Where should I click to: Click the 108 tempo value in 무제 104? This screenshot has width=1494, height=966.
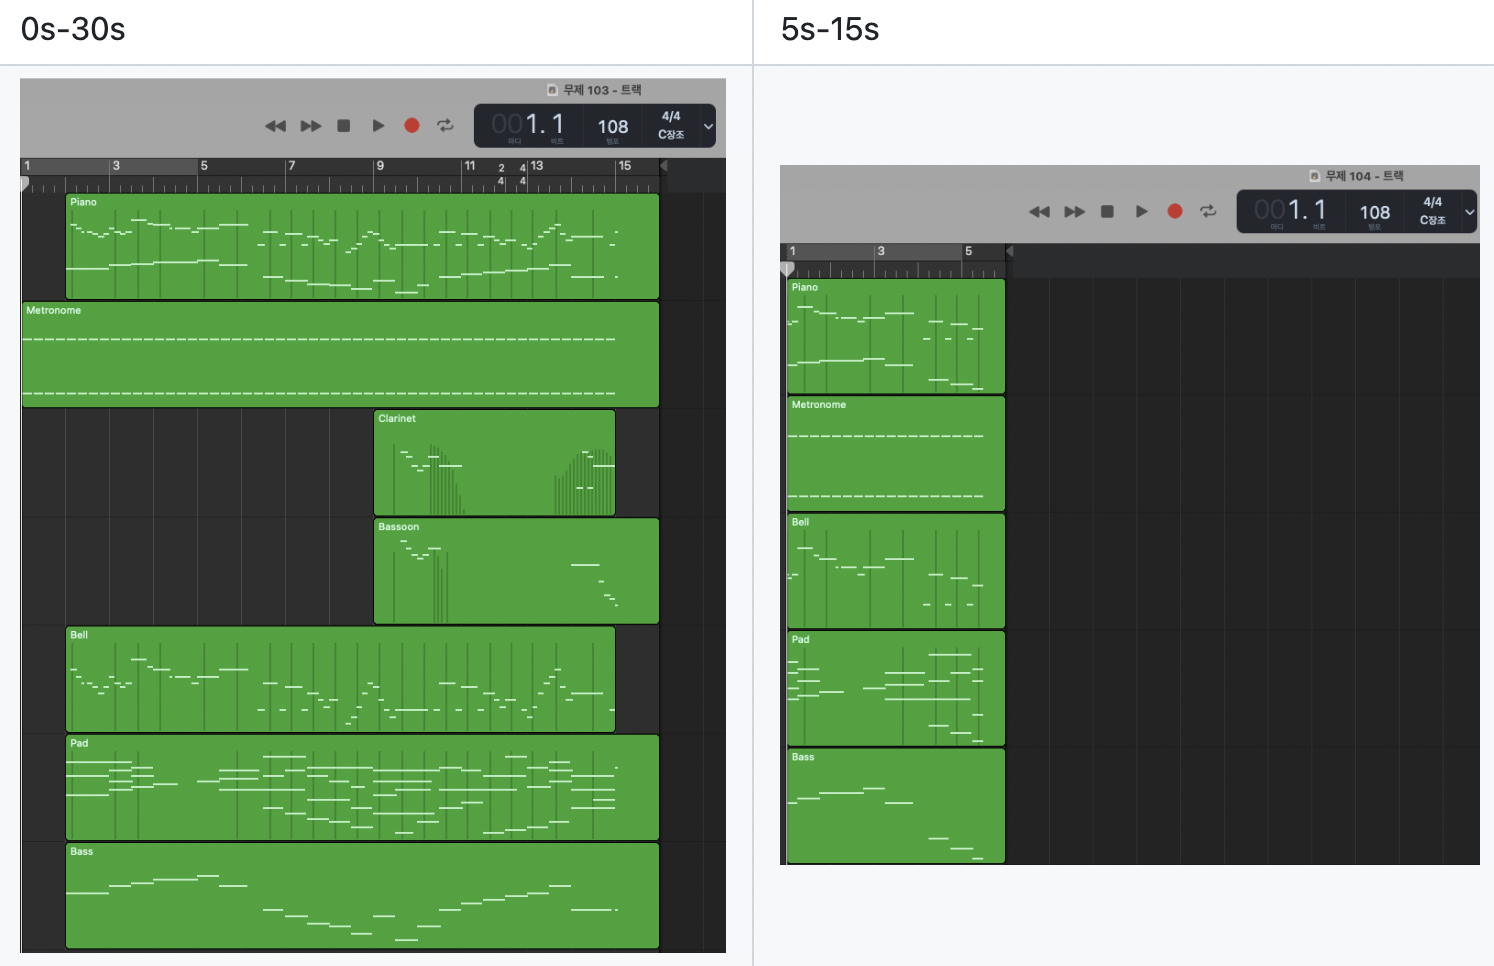[1374, 212]
